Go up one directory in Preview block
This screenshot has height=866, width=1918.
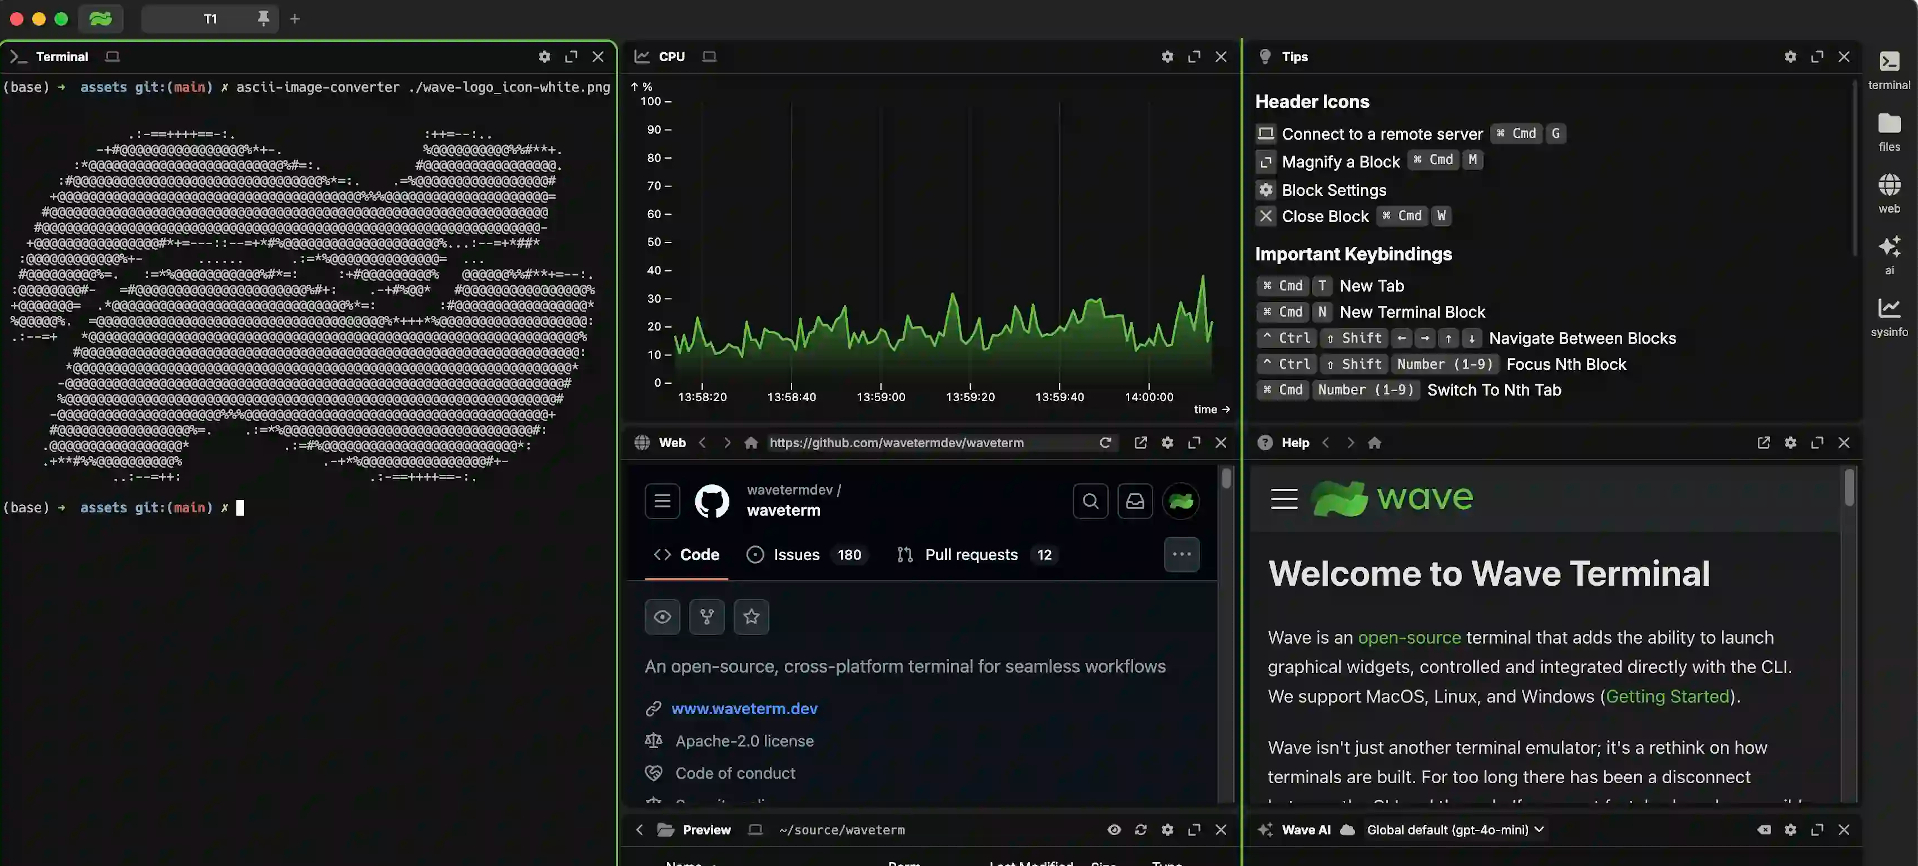pyautogui.click(x=639, y=830)
